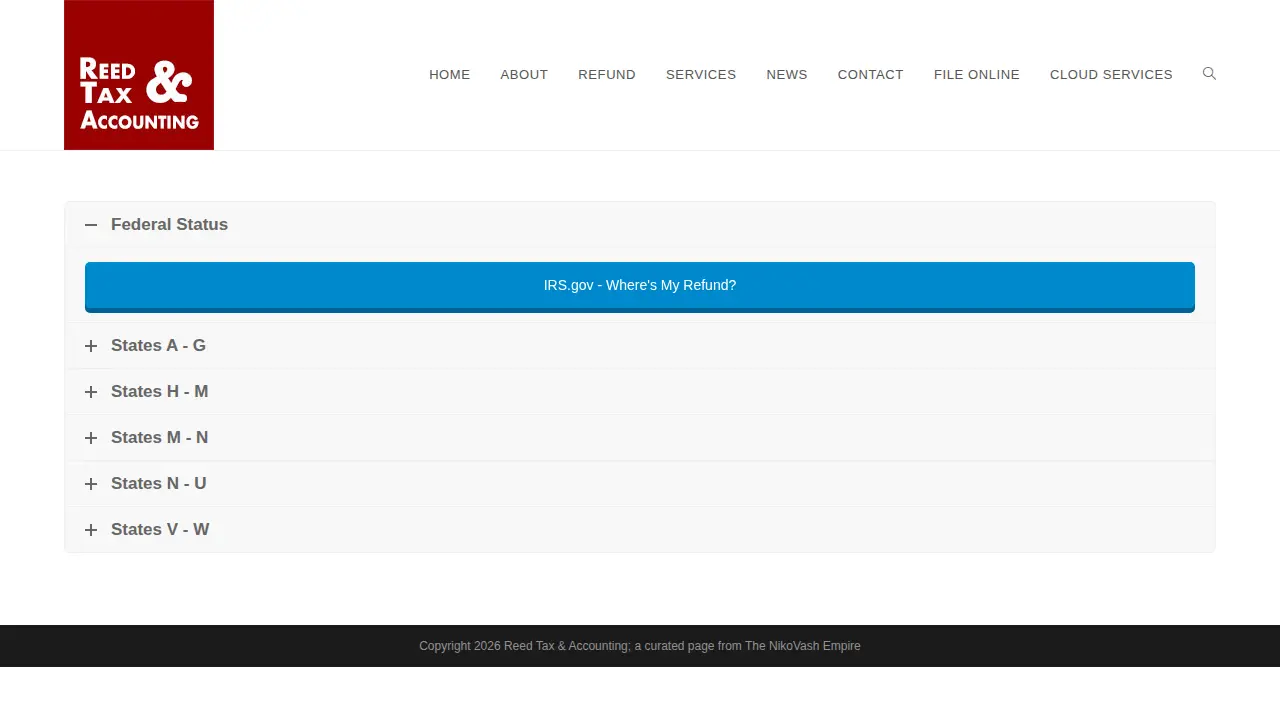Open the ABOUT menu item
Image resolution: width=1280 pixels, height=720 pixels.
point(524,75)
